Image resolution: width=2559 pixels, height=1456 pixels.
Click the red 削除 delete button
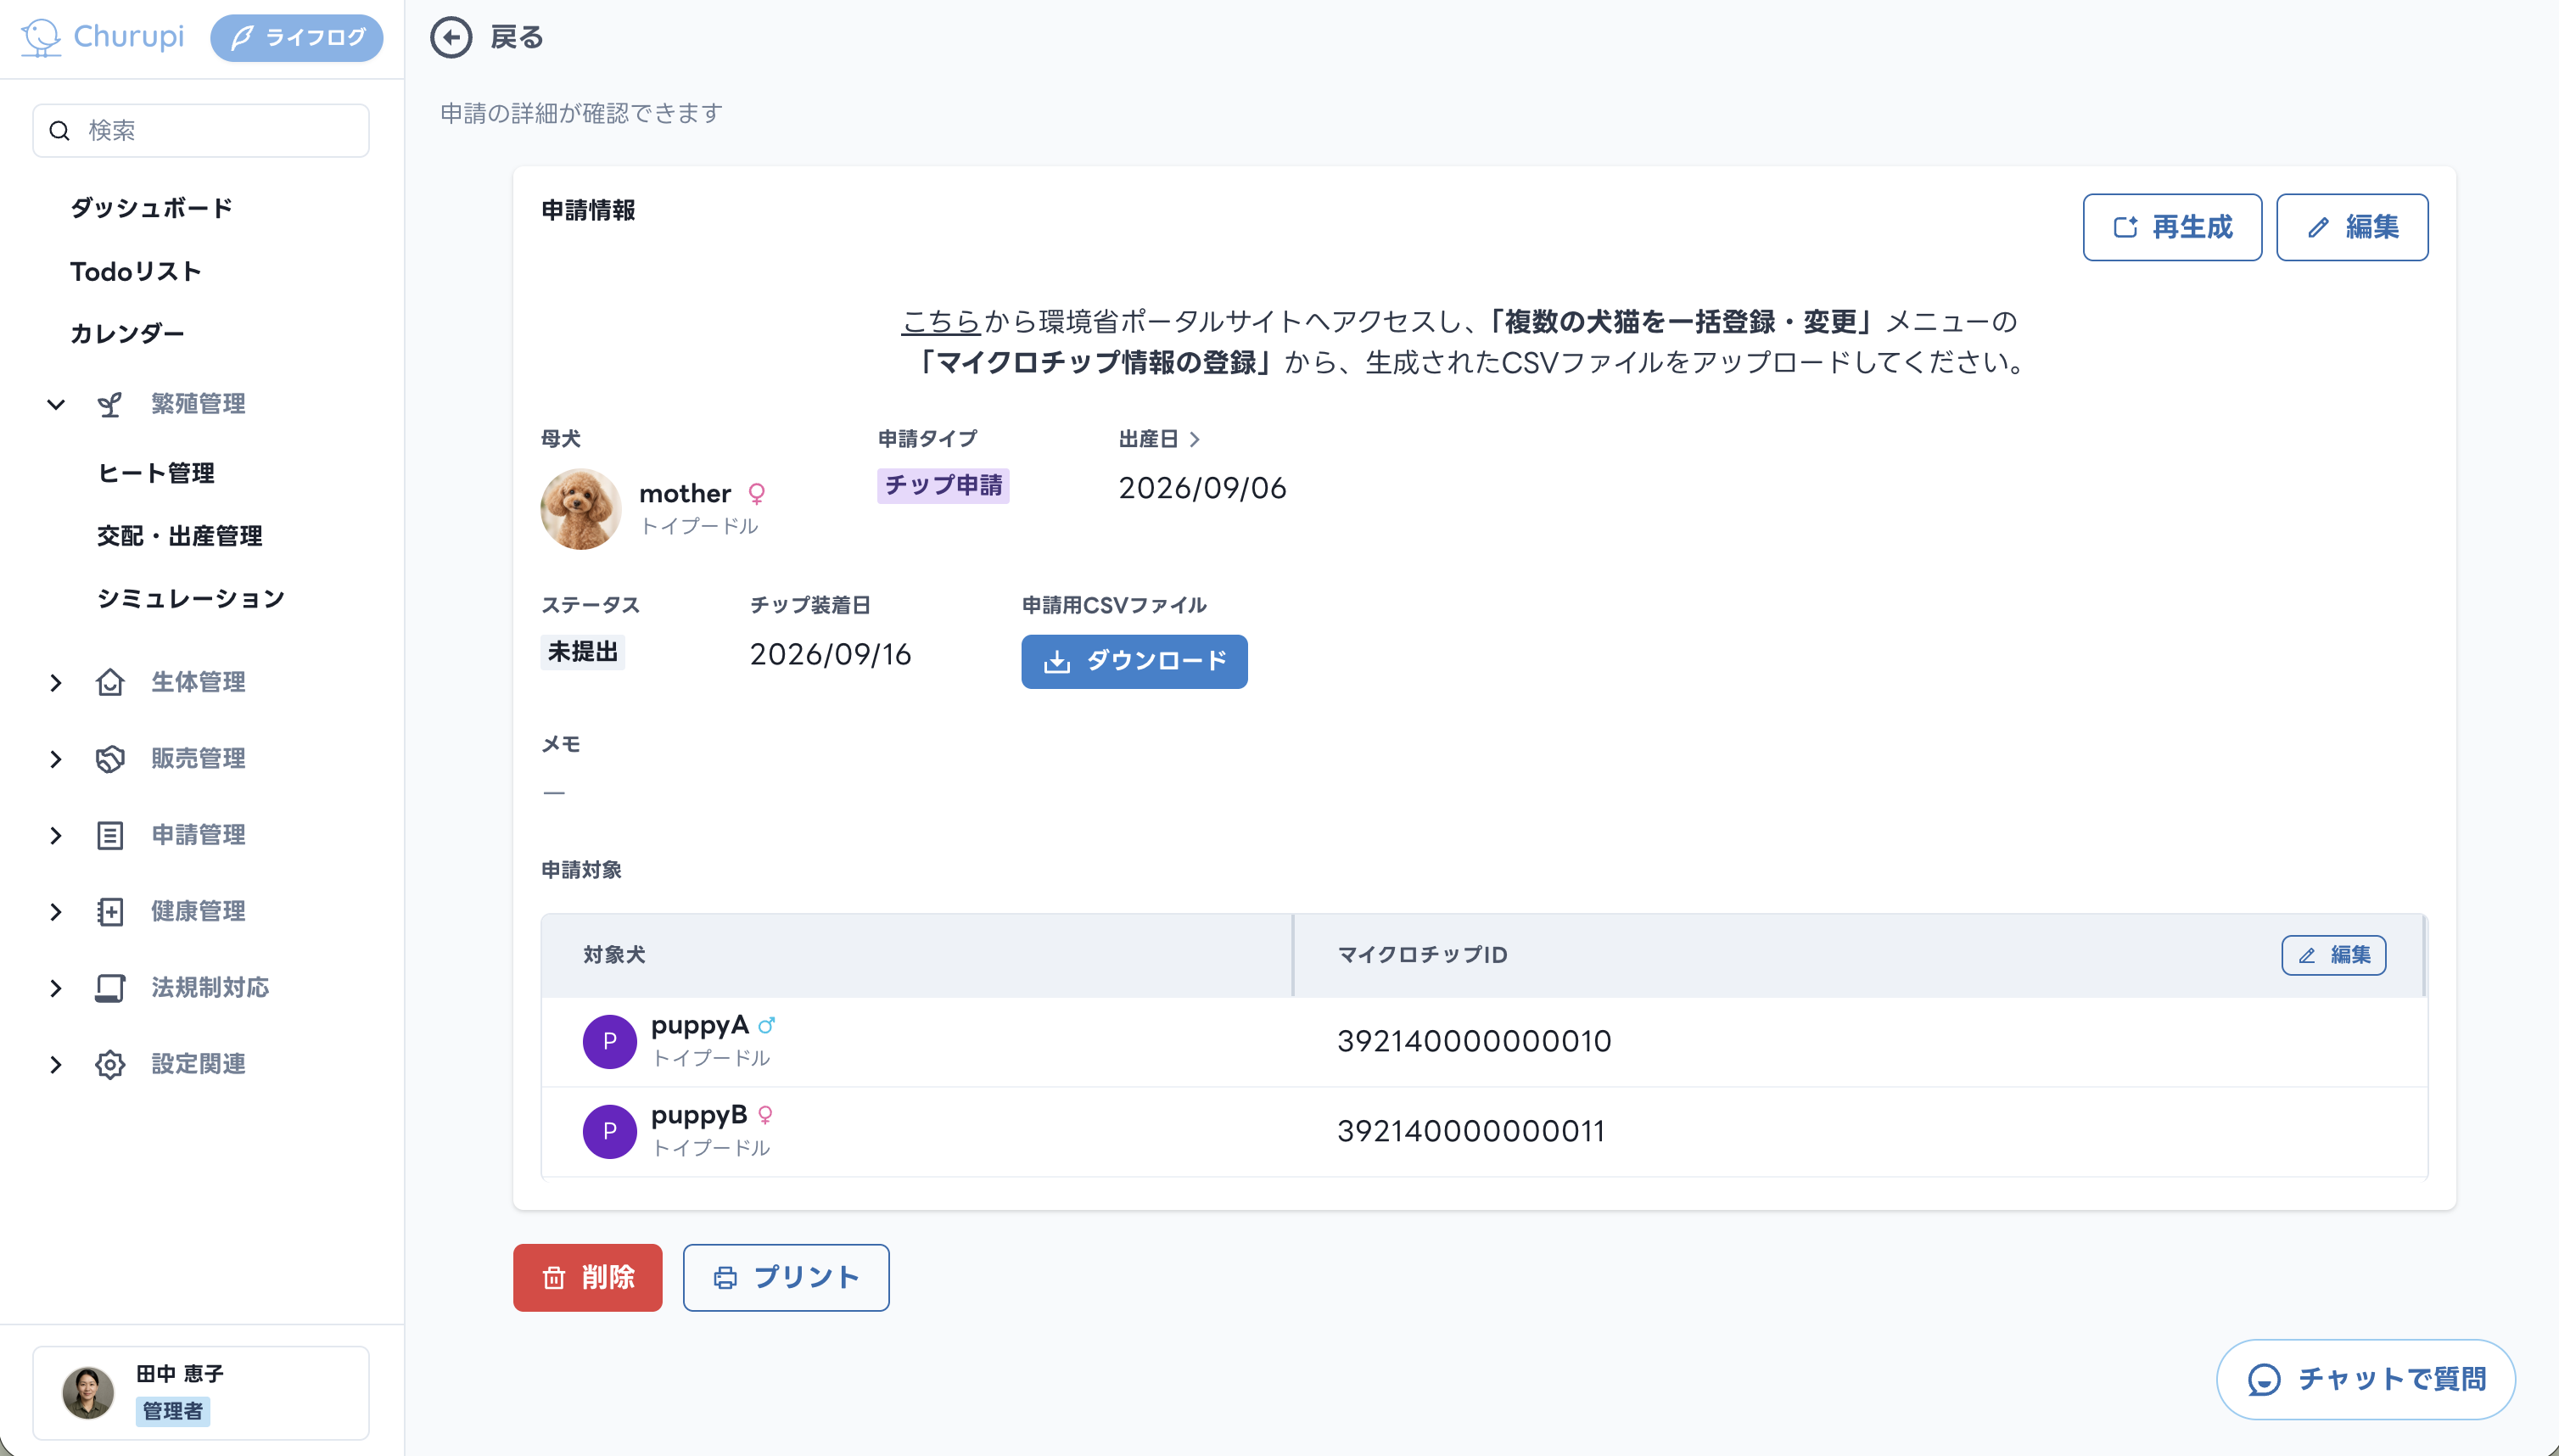[x=588, y=1277]
